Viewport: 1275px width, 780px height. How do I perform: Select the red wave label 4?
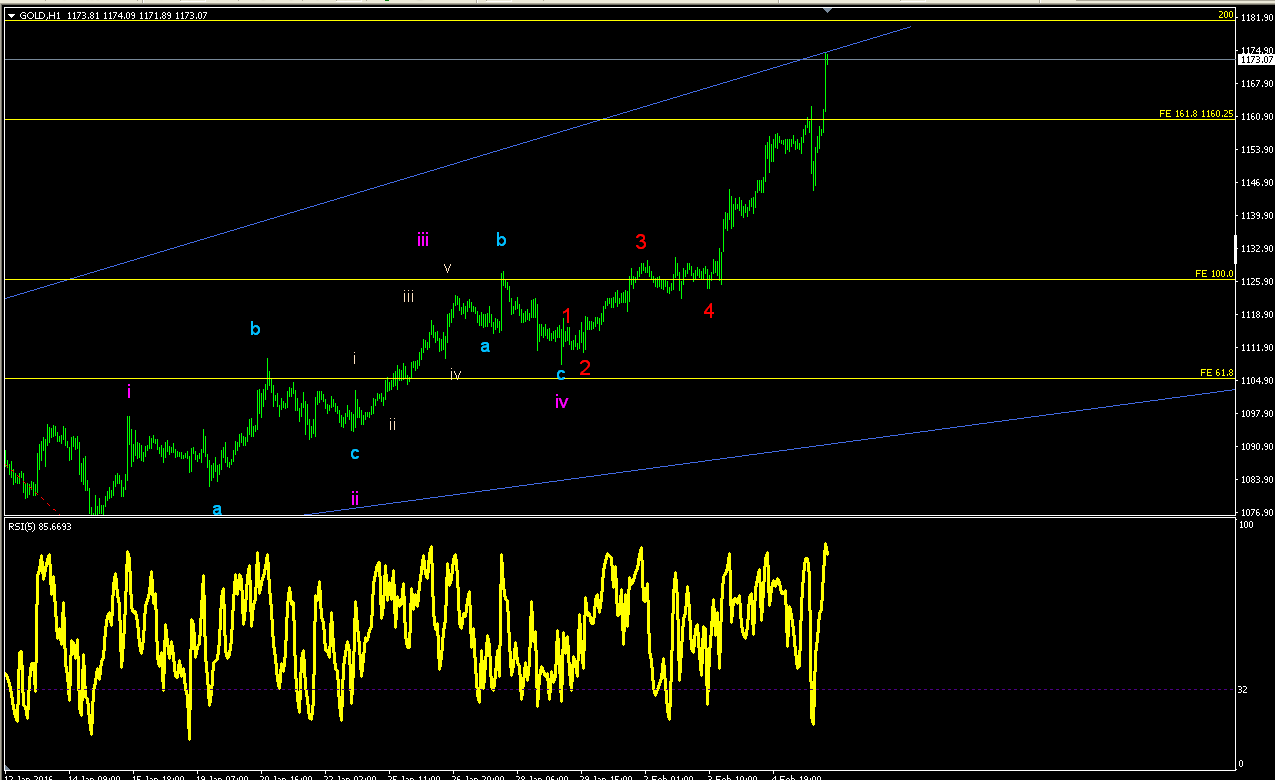708,311
